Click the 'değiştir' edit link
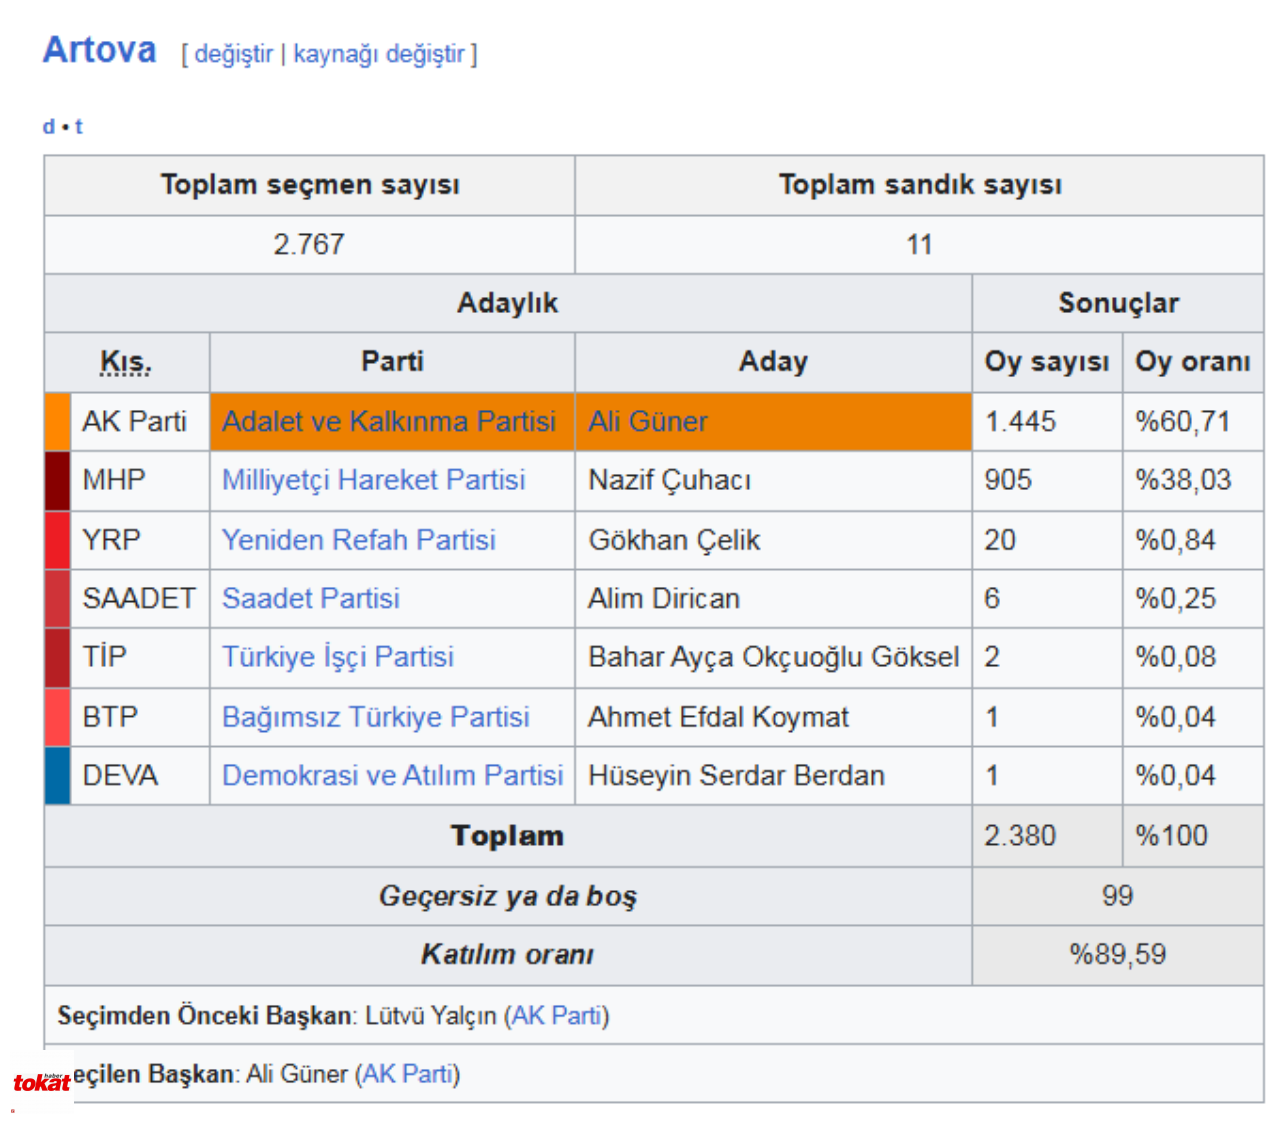 tap(233, 54)
